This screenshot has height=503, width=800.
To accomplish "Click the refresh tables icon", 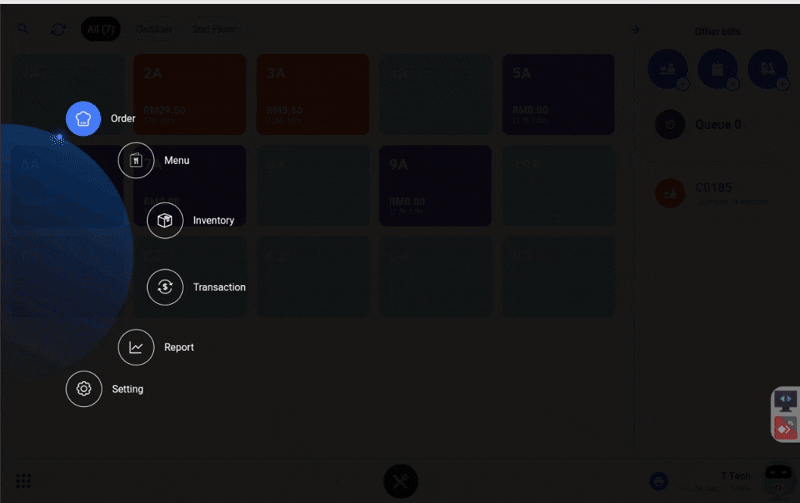I will point(58,29).
